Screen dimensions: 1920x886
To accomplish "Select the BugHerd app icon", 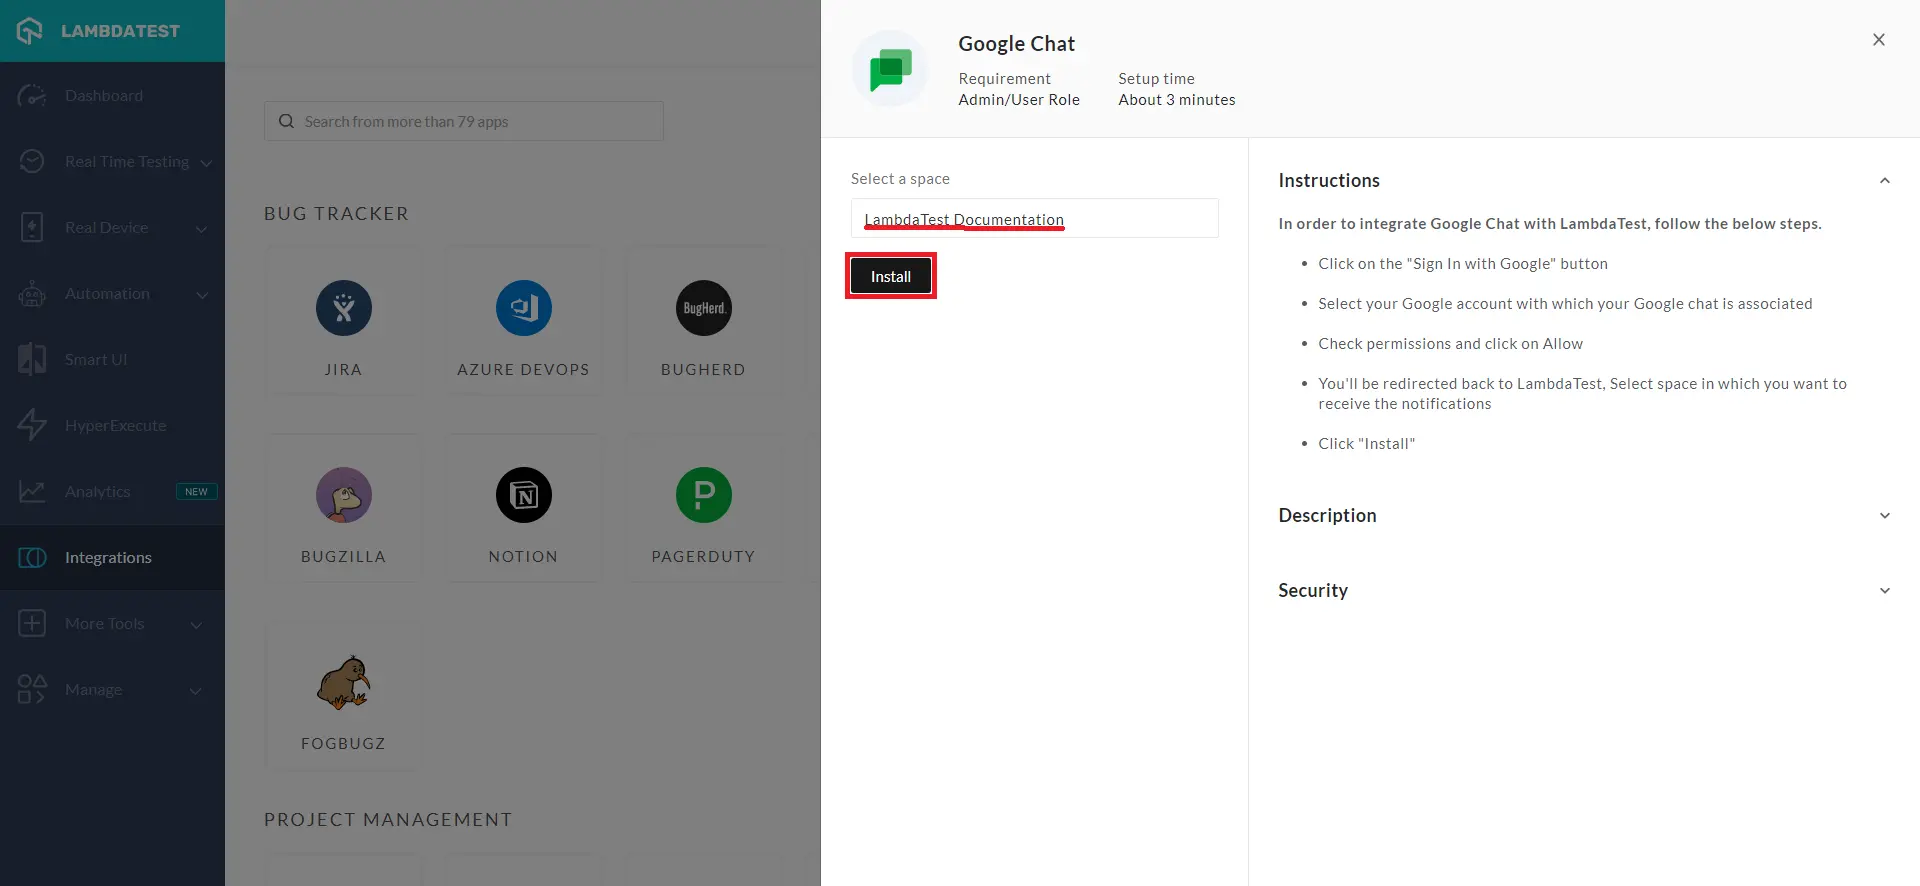I will tap(703, 308).
